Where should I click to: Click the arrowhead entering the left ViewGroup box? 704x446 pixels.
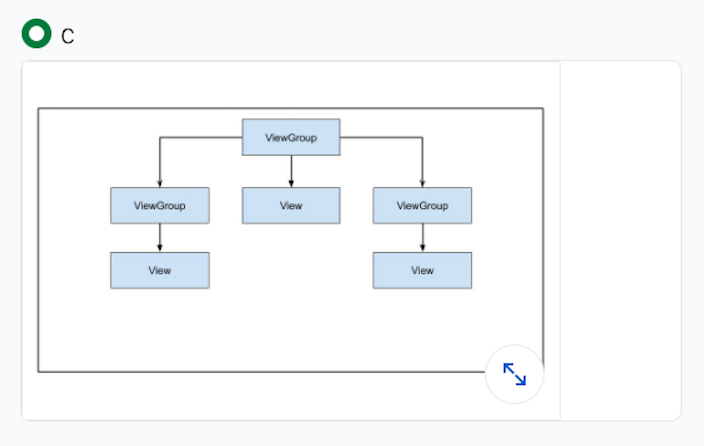pyautogui.click(x=160, y=183)
